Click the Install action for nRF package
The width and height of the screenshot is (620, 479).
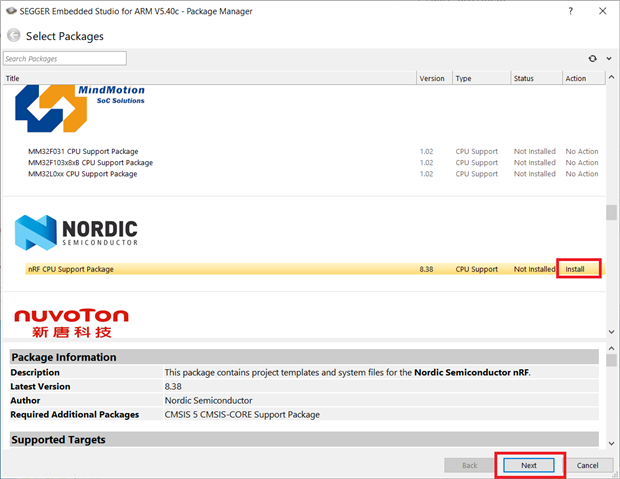point(575,269)
